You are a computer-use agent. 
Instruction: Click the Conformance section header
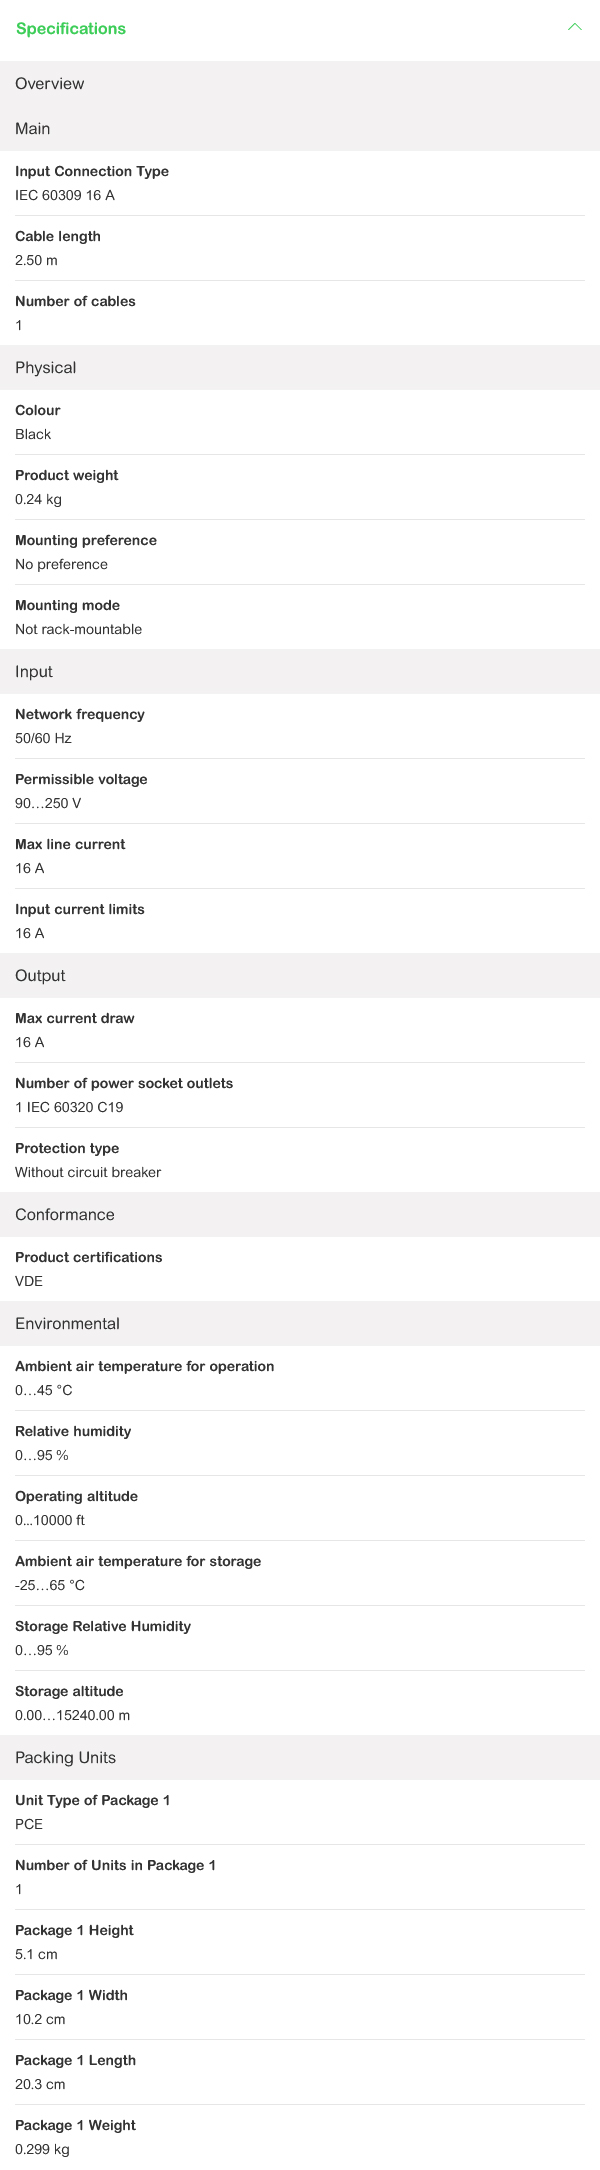click(x=65, y=1214)
